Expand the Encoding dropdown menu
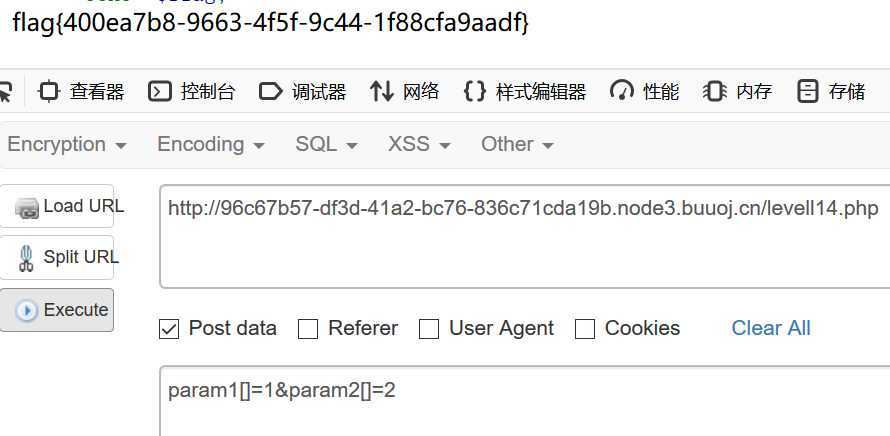The image size is (890, 436). 211,144
